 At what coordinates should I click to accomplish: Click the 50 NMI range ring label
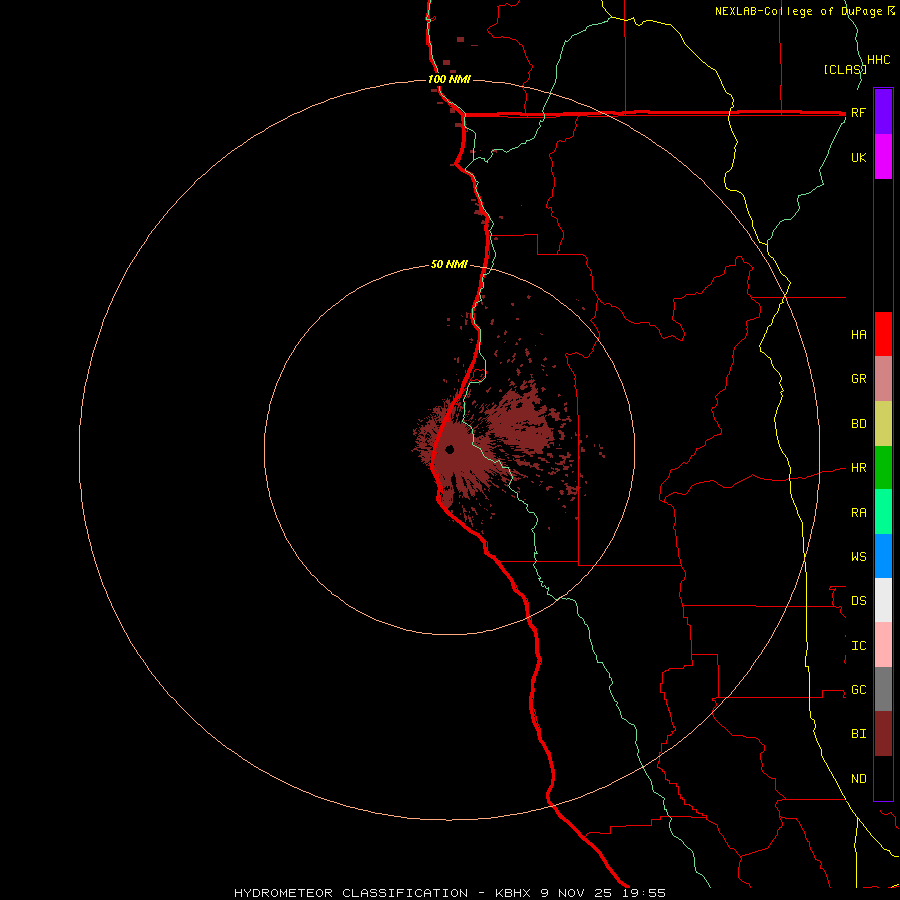pos(449,264)
